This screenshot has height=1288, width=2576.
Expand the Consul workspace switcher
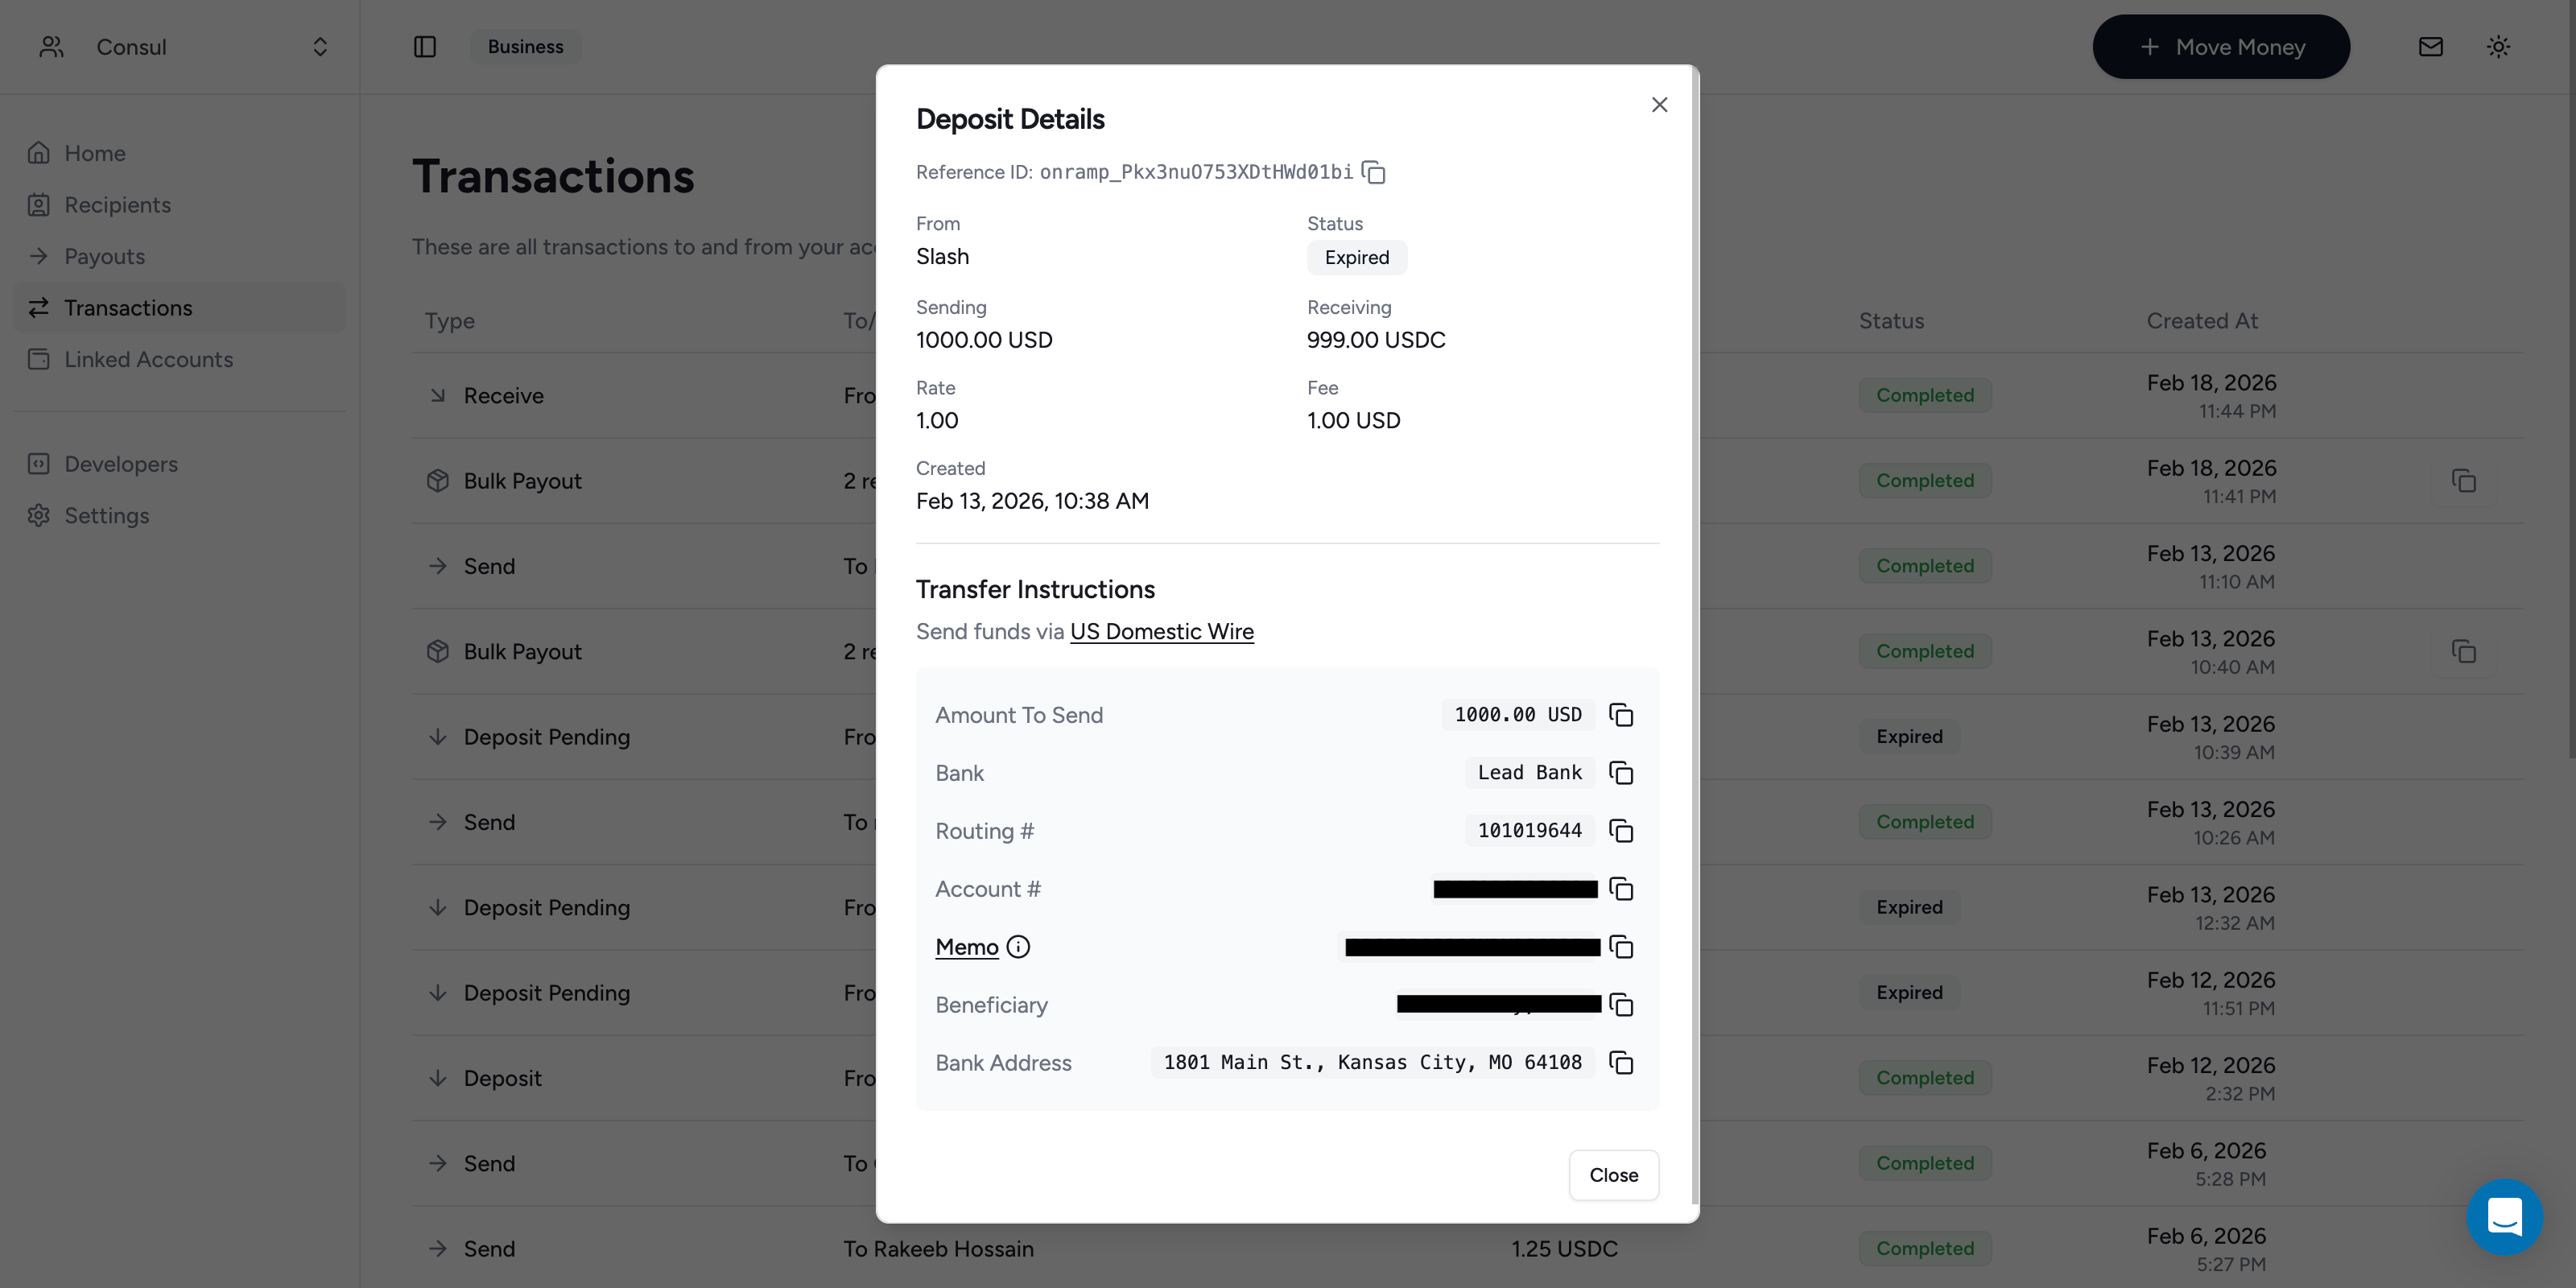pyautogui.click(x=320, y=46)
